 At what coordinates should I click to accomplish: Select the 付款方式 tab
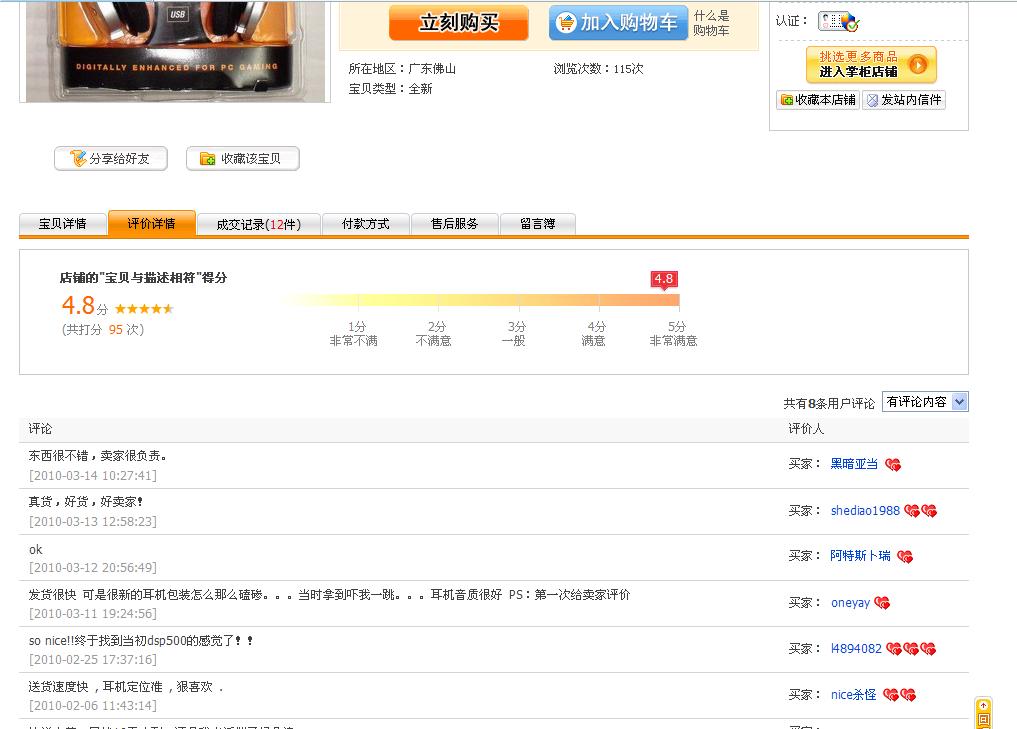click(x=365, y=224)
